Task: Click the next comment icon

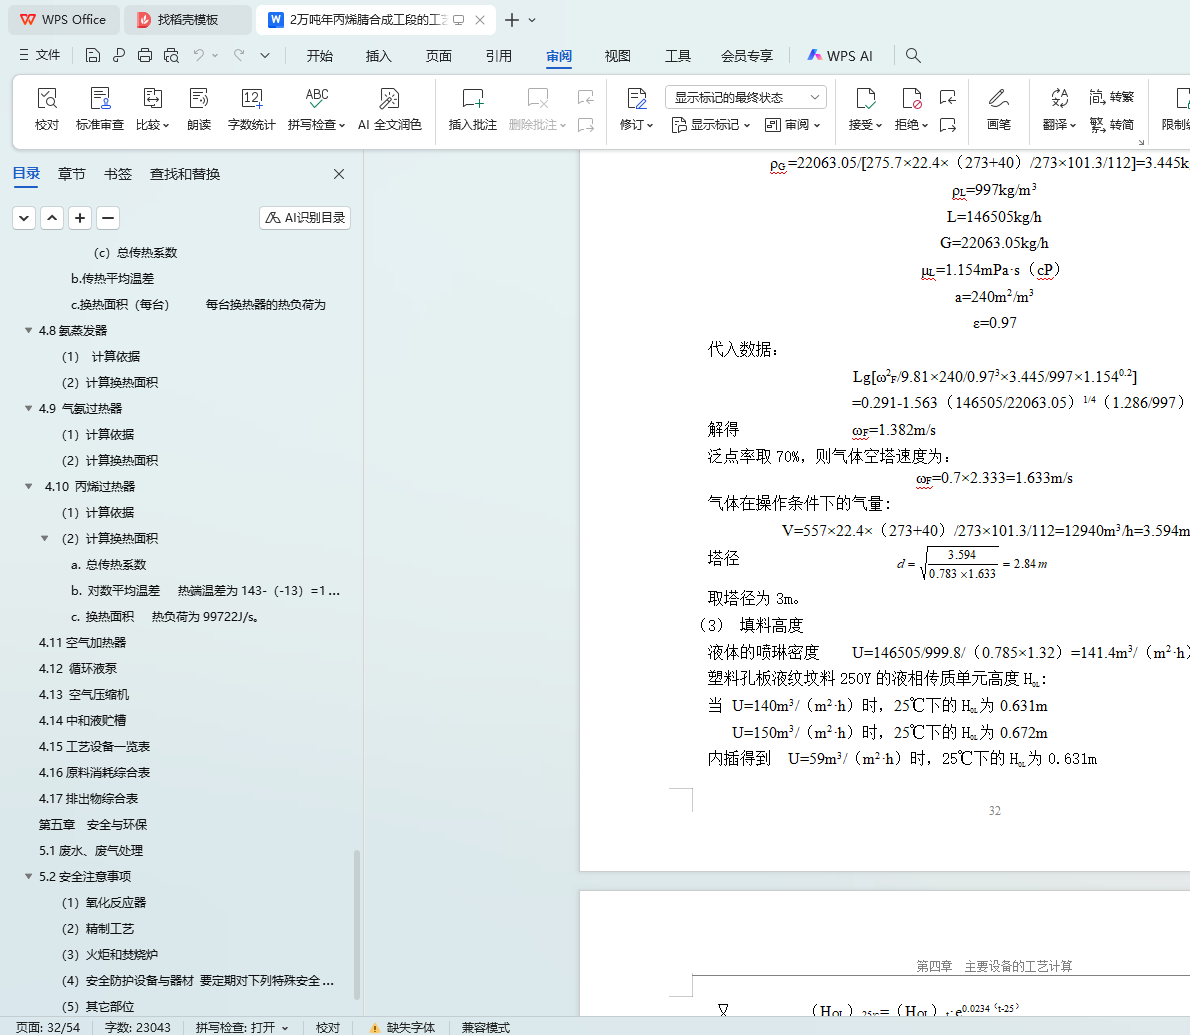Action: click(586, 124)
